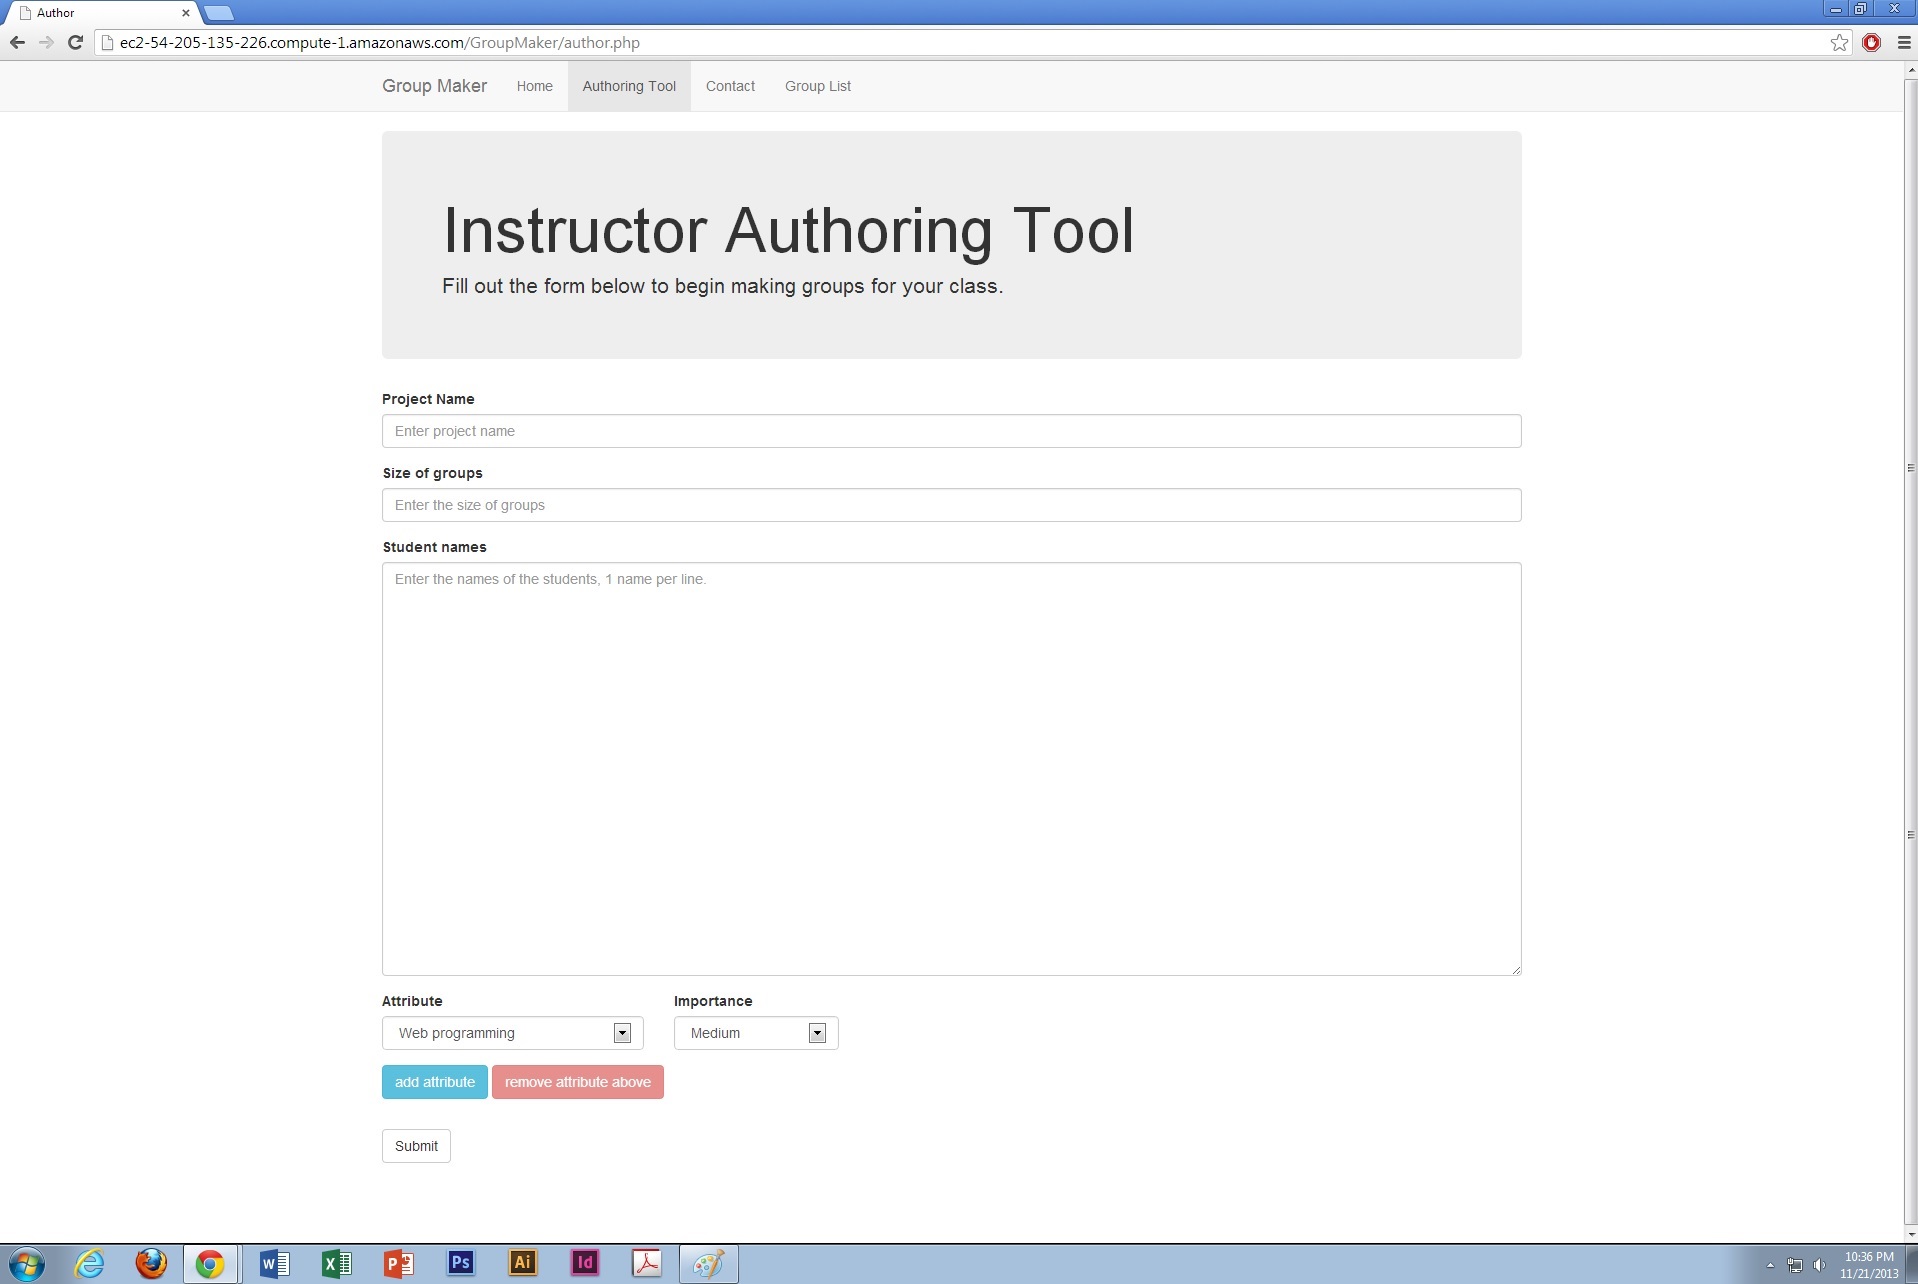Viewport: 1918px width, 1284px height.
Task: Select the Authoring Tool nav tab
Action: coord(629,86)
